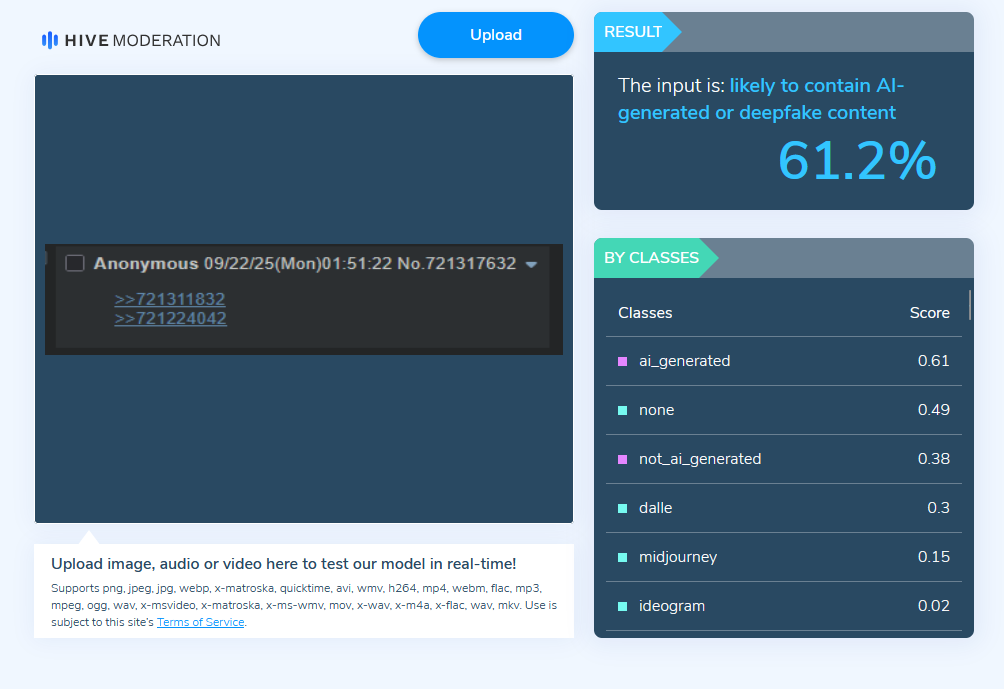
Task: Open the dropdown arrow after No.721317632
Action: 531,264
